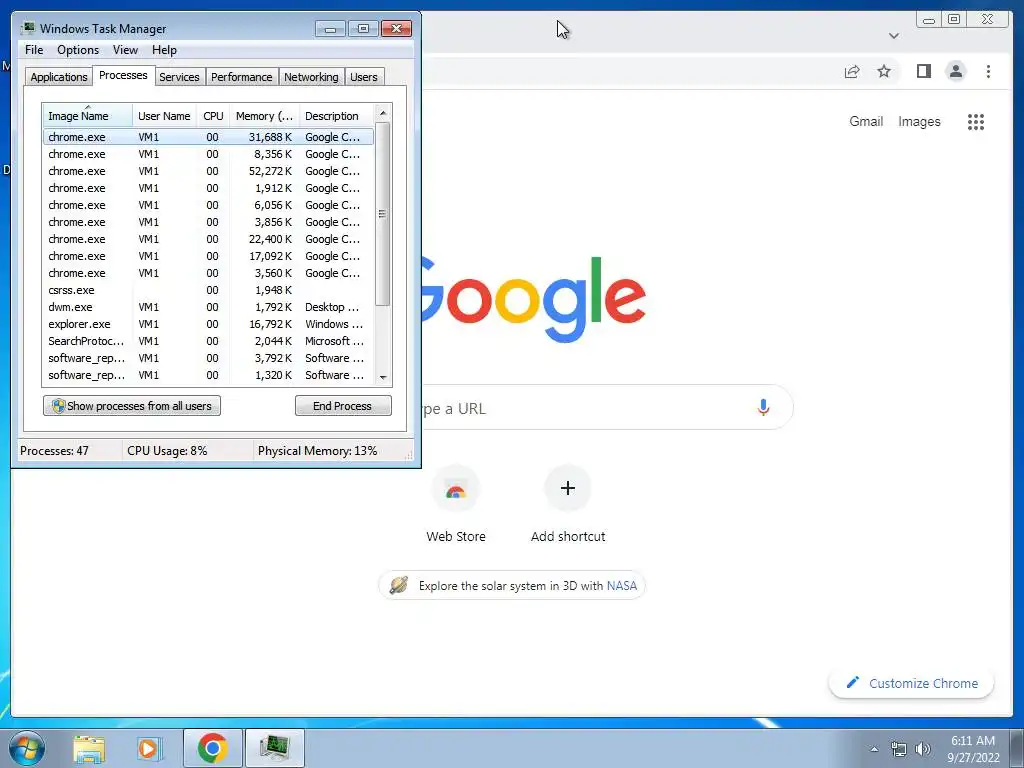Open Task Manager View menu

(x=125, y=50)
